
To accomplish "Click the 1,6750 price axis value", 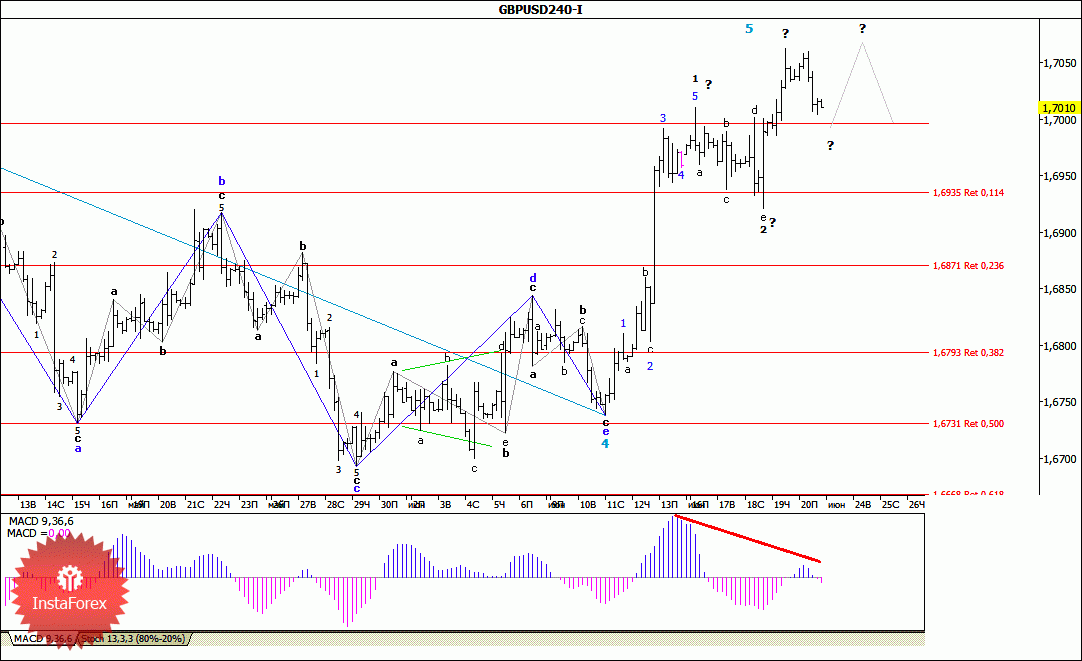I will coord(1059,402).
